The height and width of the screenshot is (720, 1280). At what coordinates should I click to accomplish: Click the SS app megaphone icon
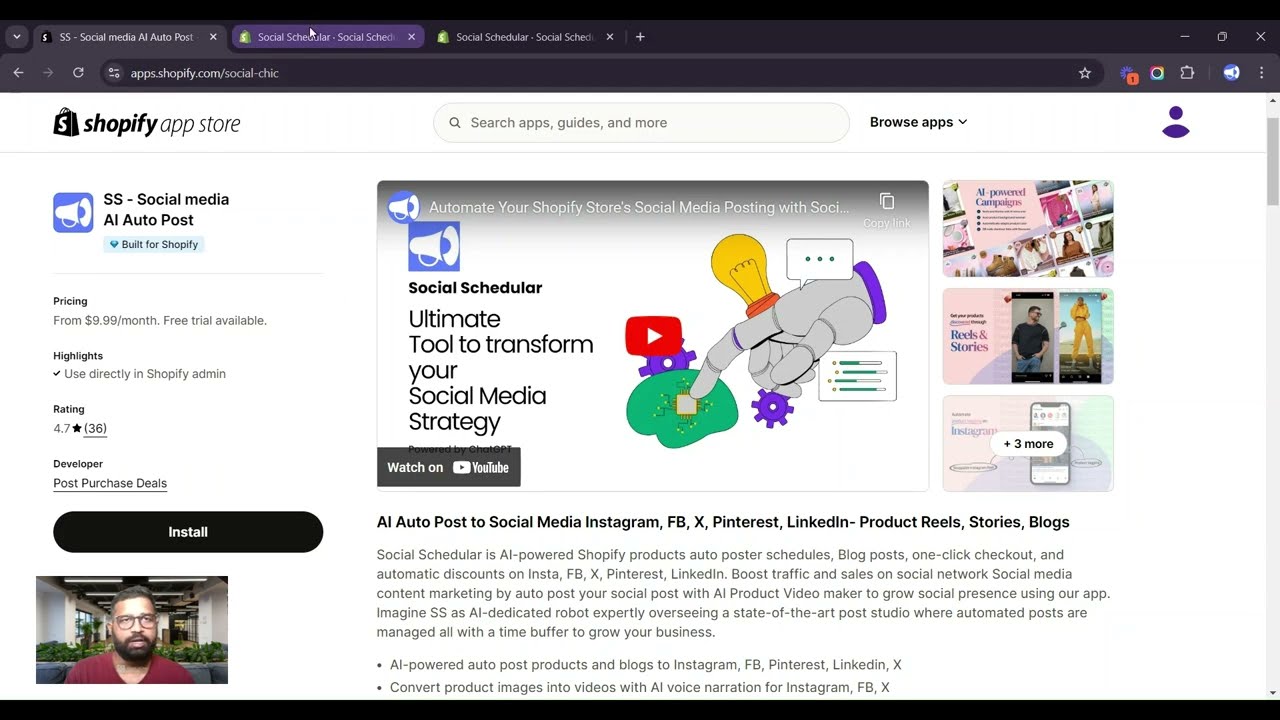73,212
